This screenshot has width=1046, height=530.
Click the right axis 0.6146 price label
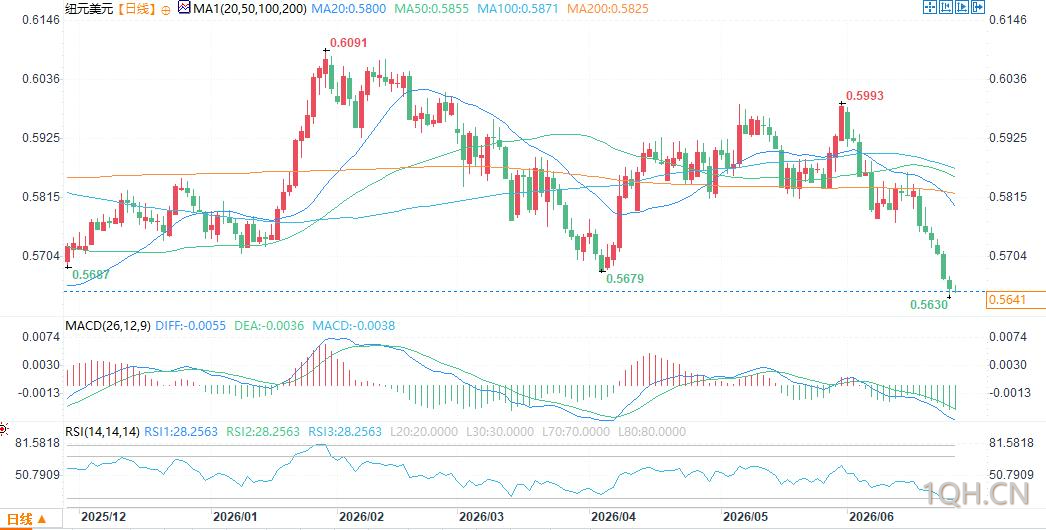(1008, 20)
